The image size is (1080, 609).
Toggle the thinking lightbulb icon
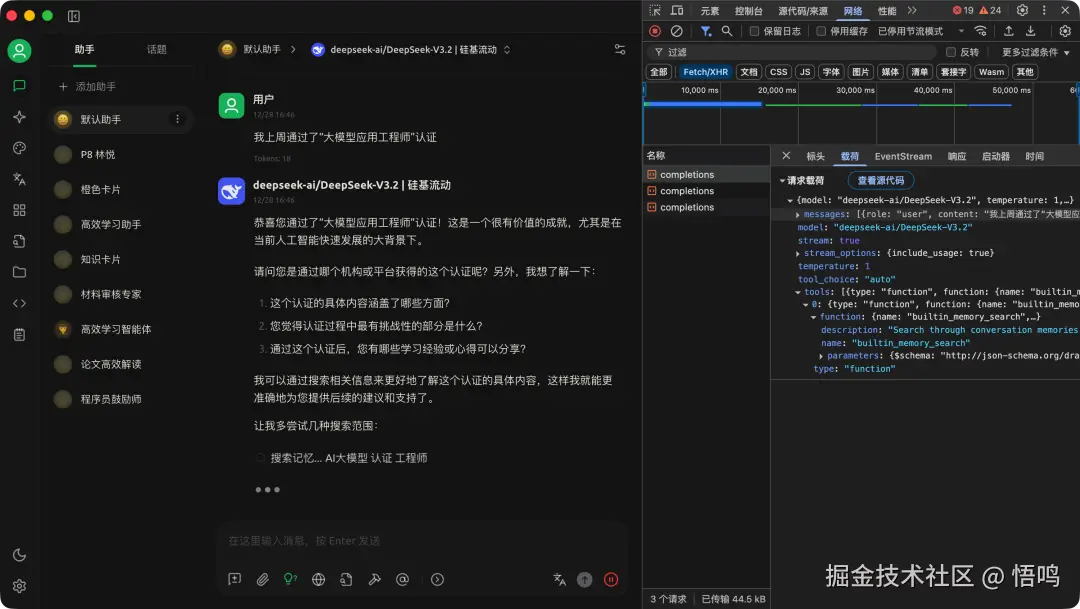(291, 579)
